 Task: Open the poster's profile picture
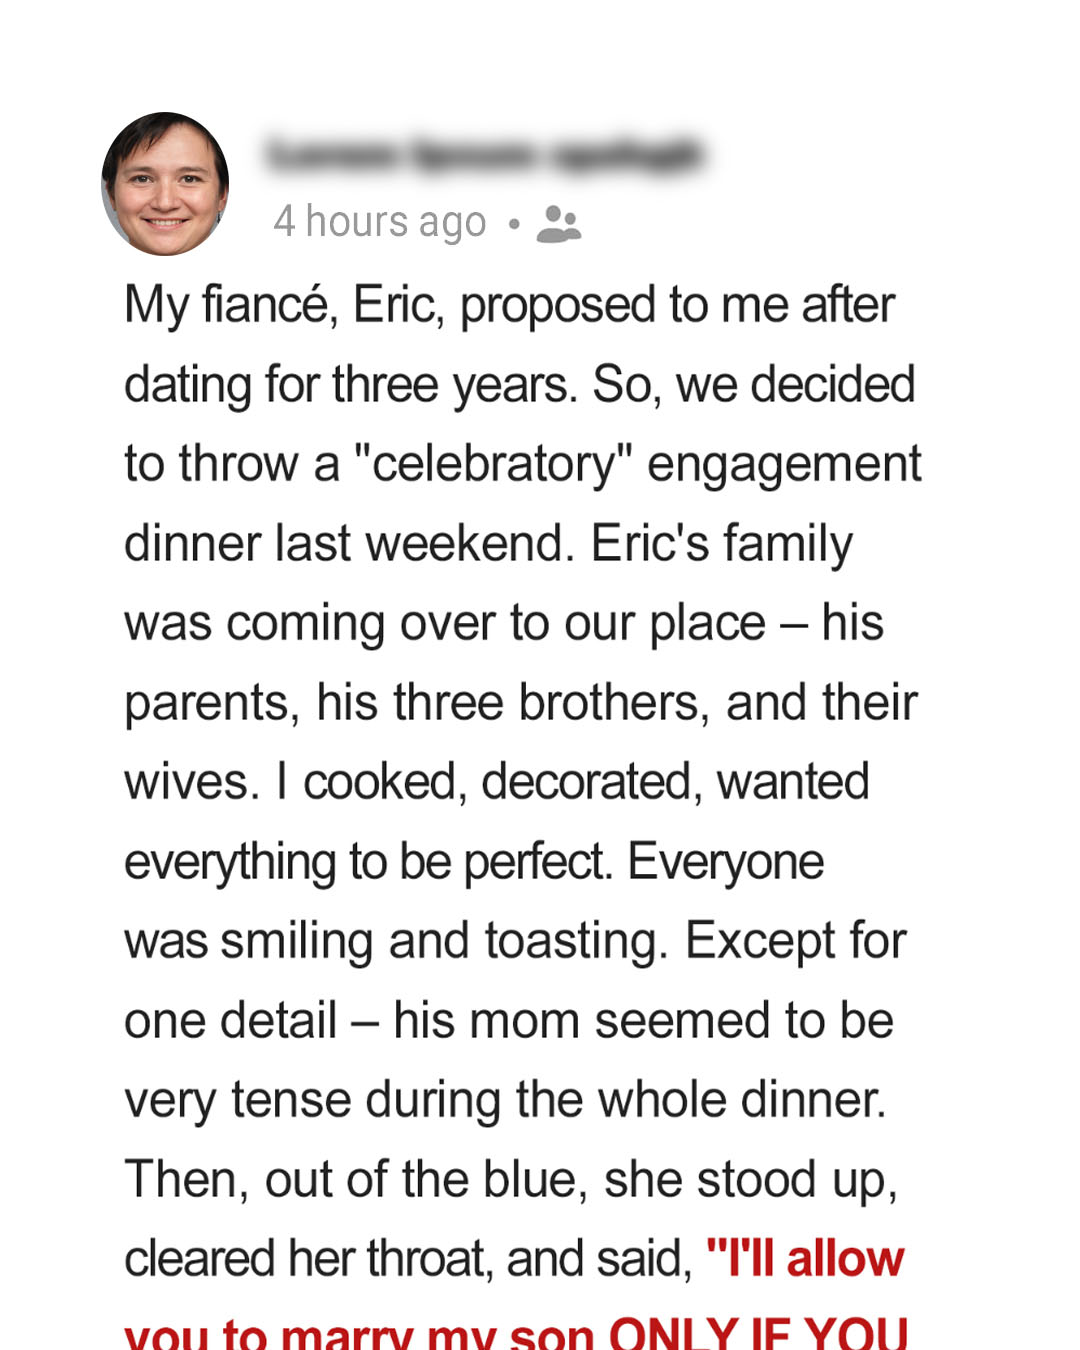pos(165,184)
